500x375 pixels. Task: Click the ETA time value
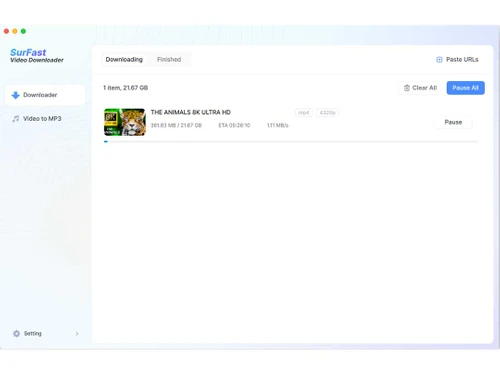pyautogui.click(x=234, y=125)
